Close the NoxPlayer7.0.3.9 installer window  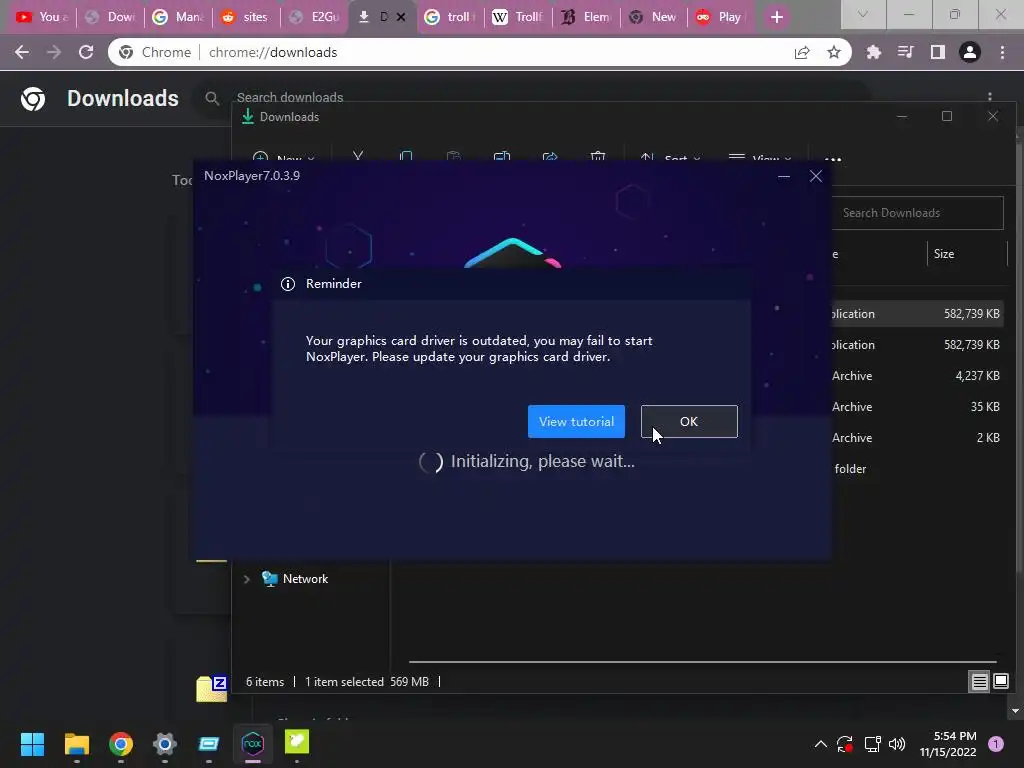[816, 176]
